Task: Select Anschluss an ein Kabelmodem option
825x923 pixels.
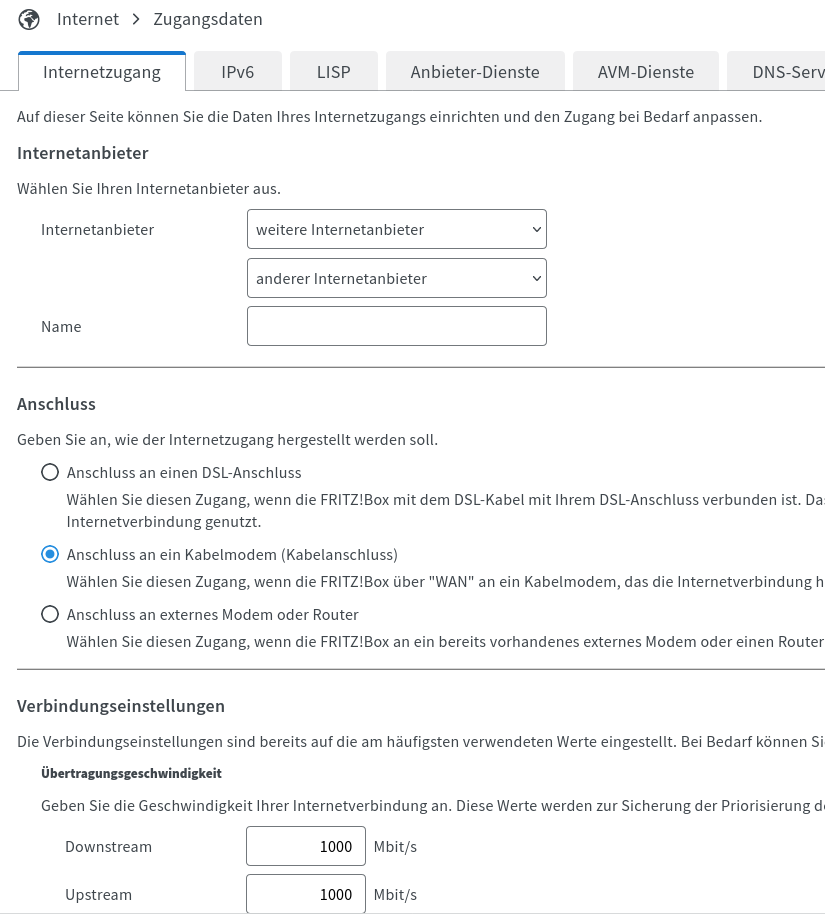Action: point(50,554)
